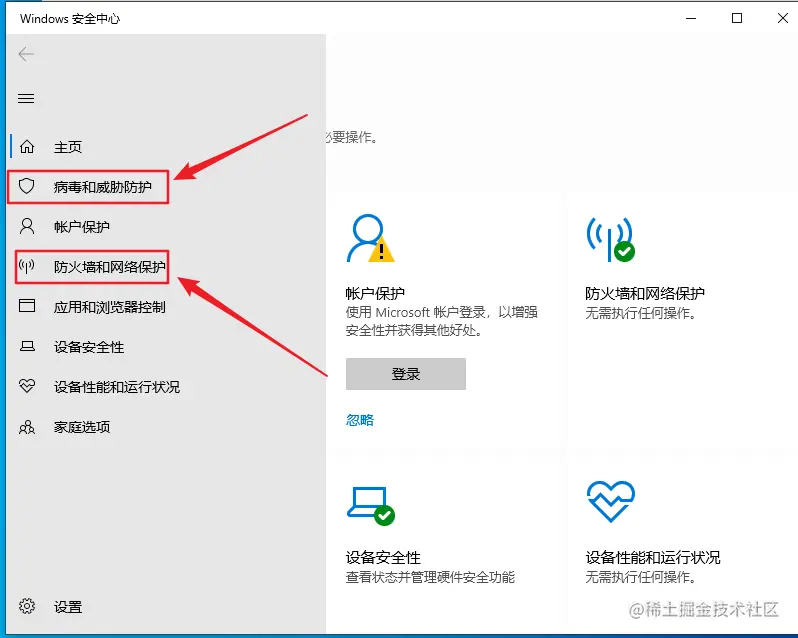Open the antenna icon for 防火墙和网络保护

26,266
